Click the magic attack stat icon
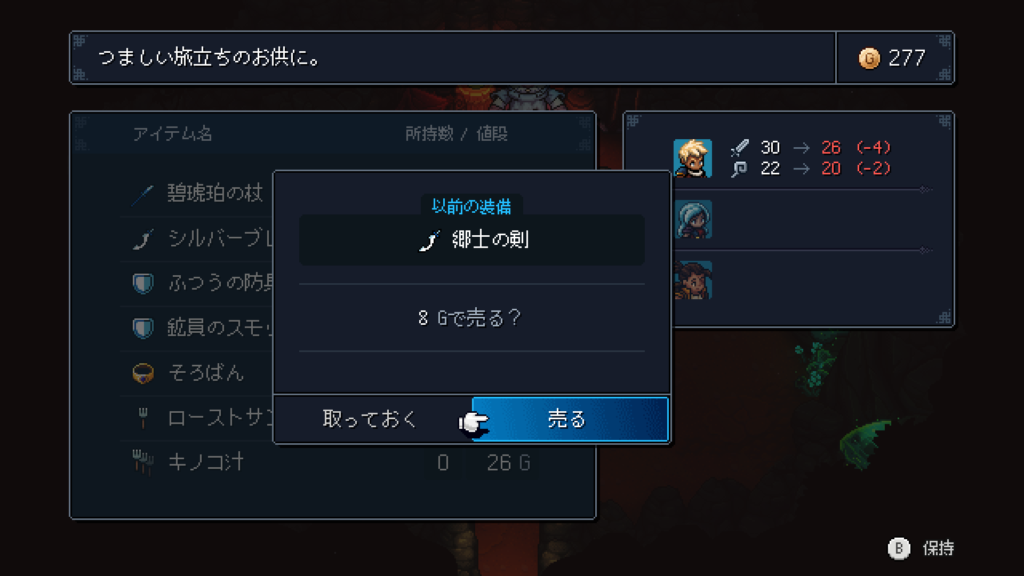This screenshot has height=576, width=1024. (x=739, y=169)
